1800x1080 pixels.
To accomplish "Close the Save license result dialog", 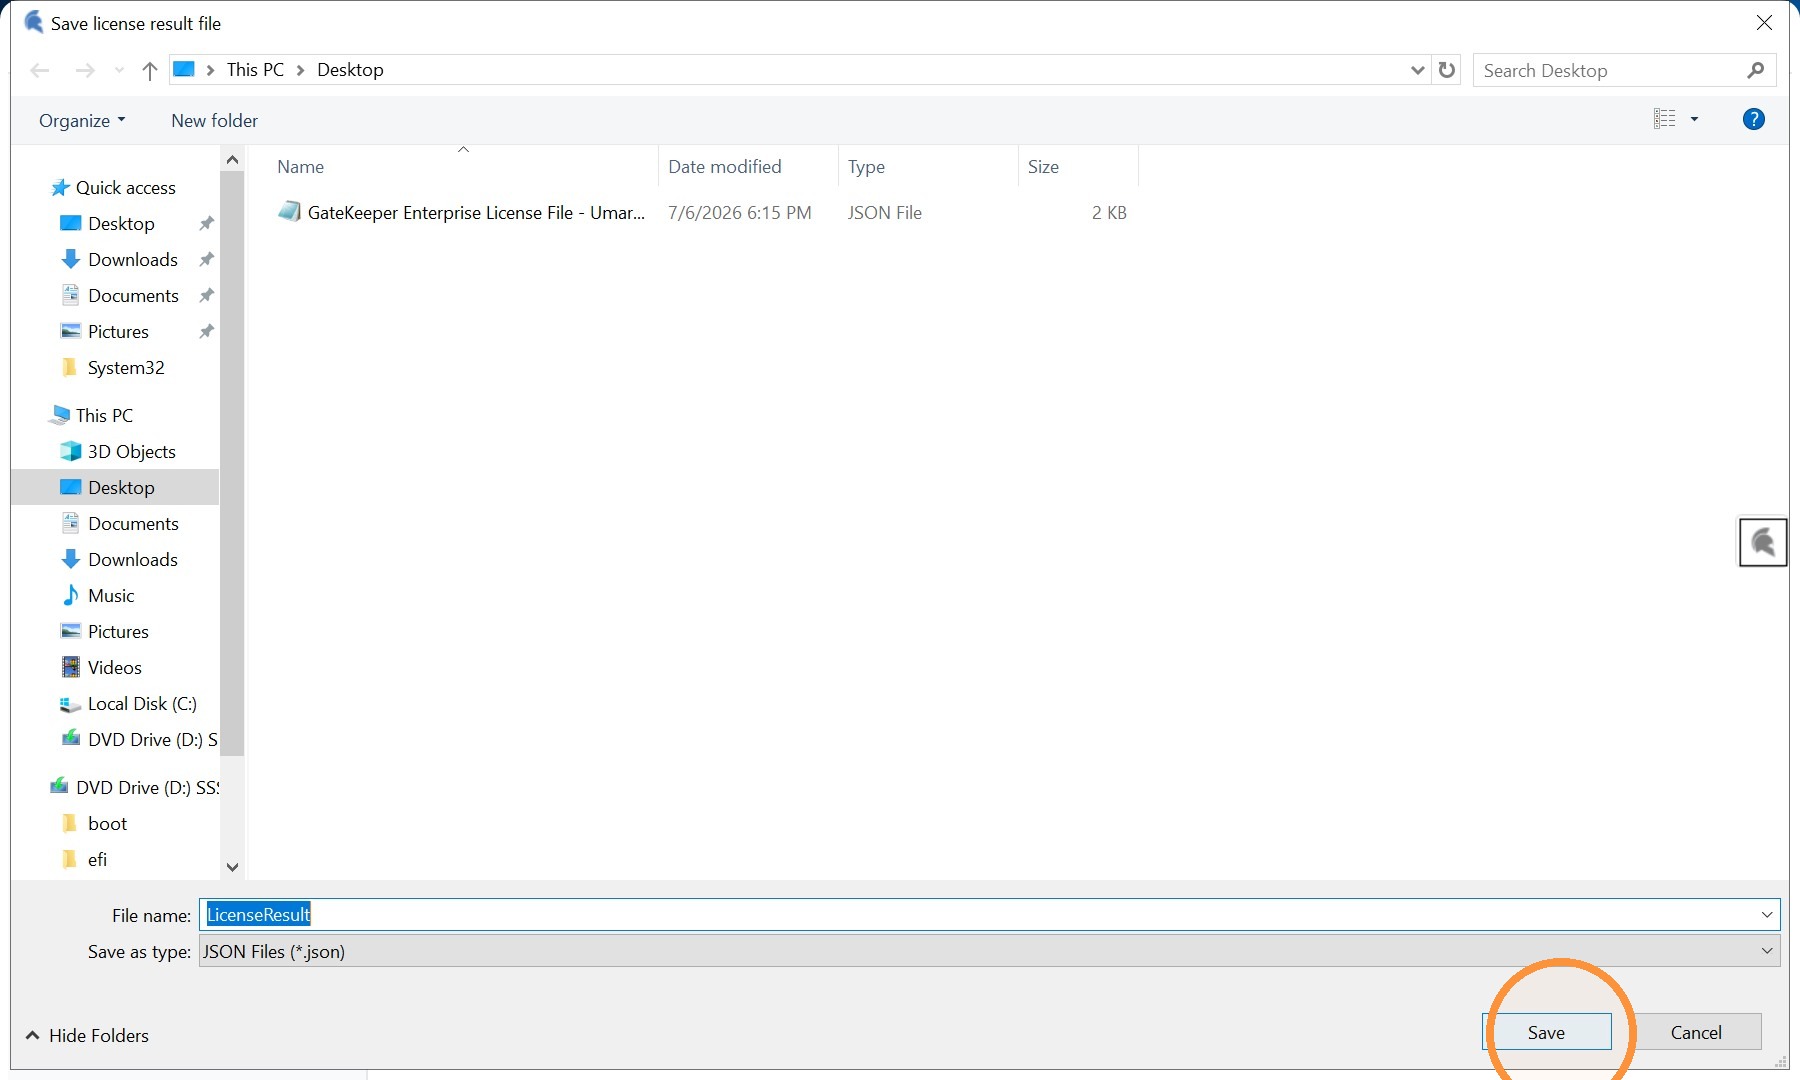I will 1764,23.
